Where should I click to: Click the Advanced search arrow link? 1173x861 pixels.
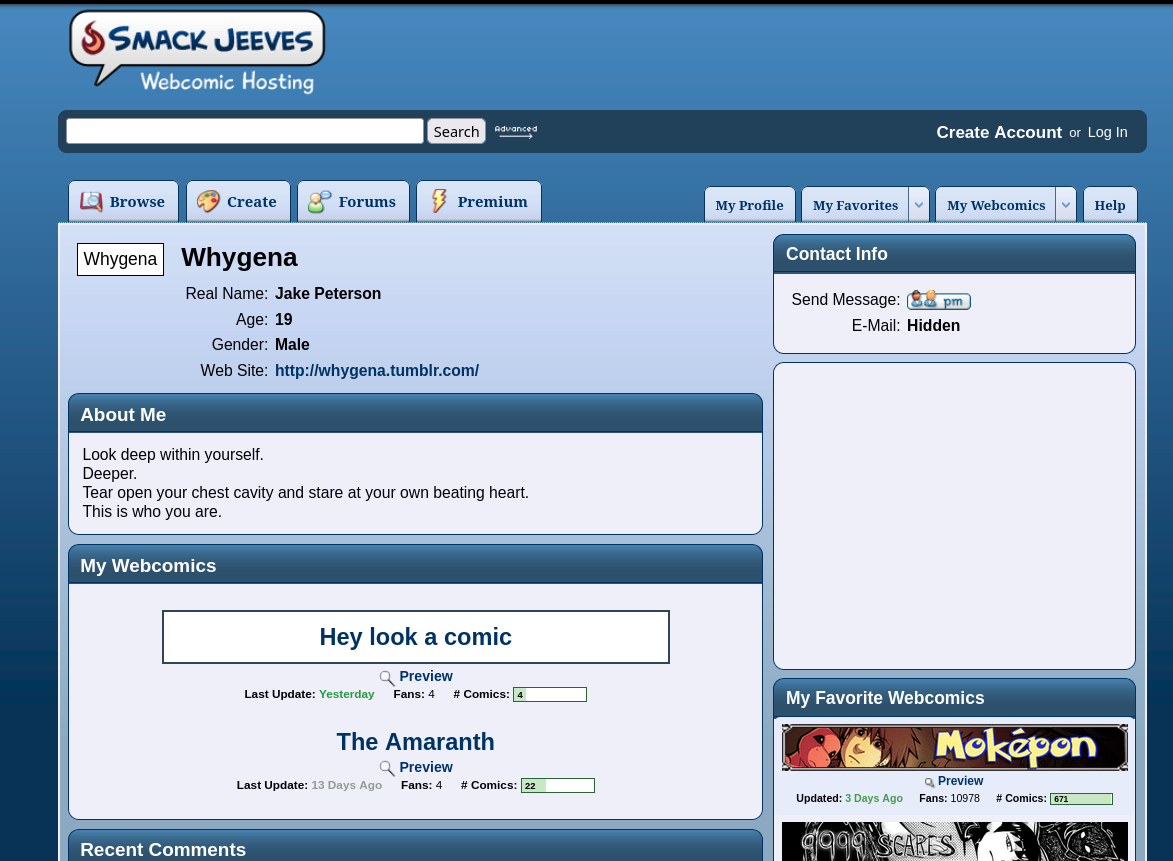coord(515,132)
